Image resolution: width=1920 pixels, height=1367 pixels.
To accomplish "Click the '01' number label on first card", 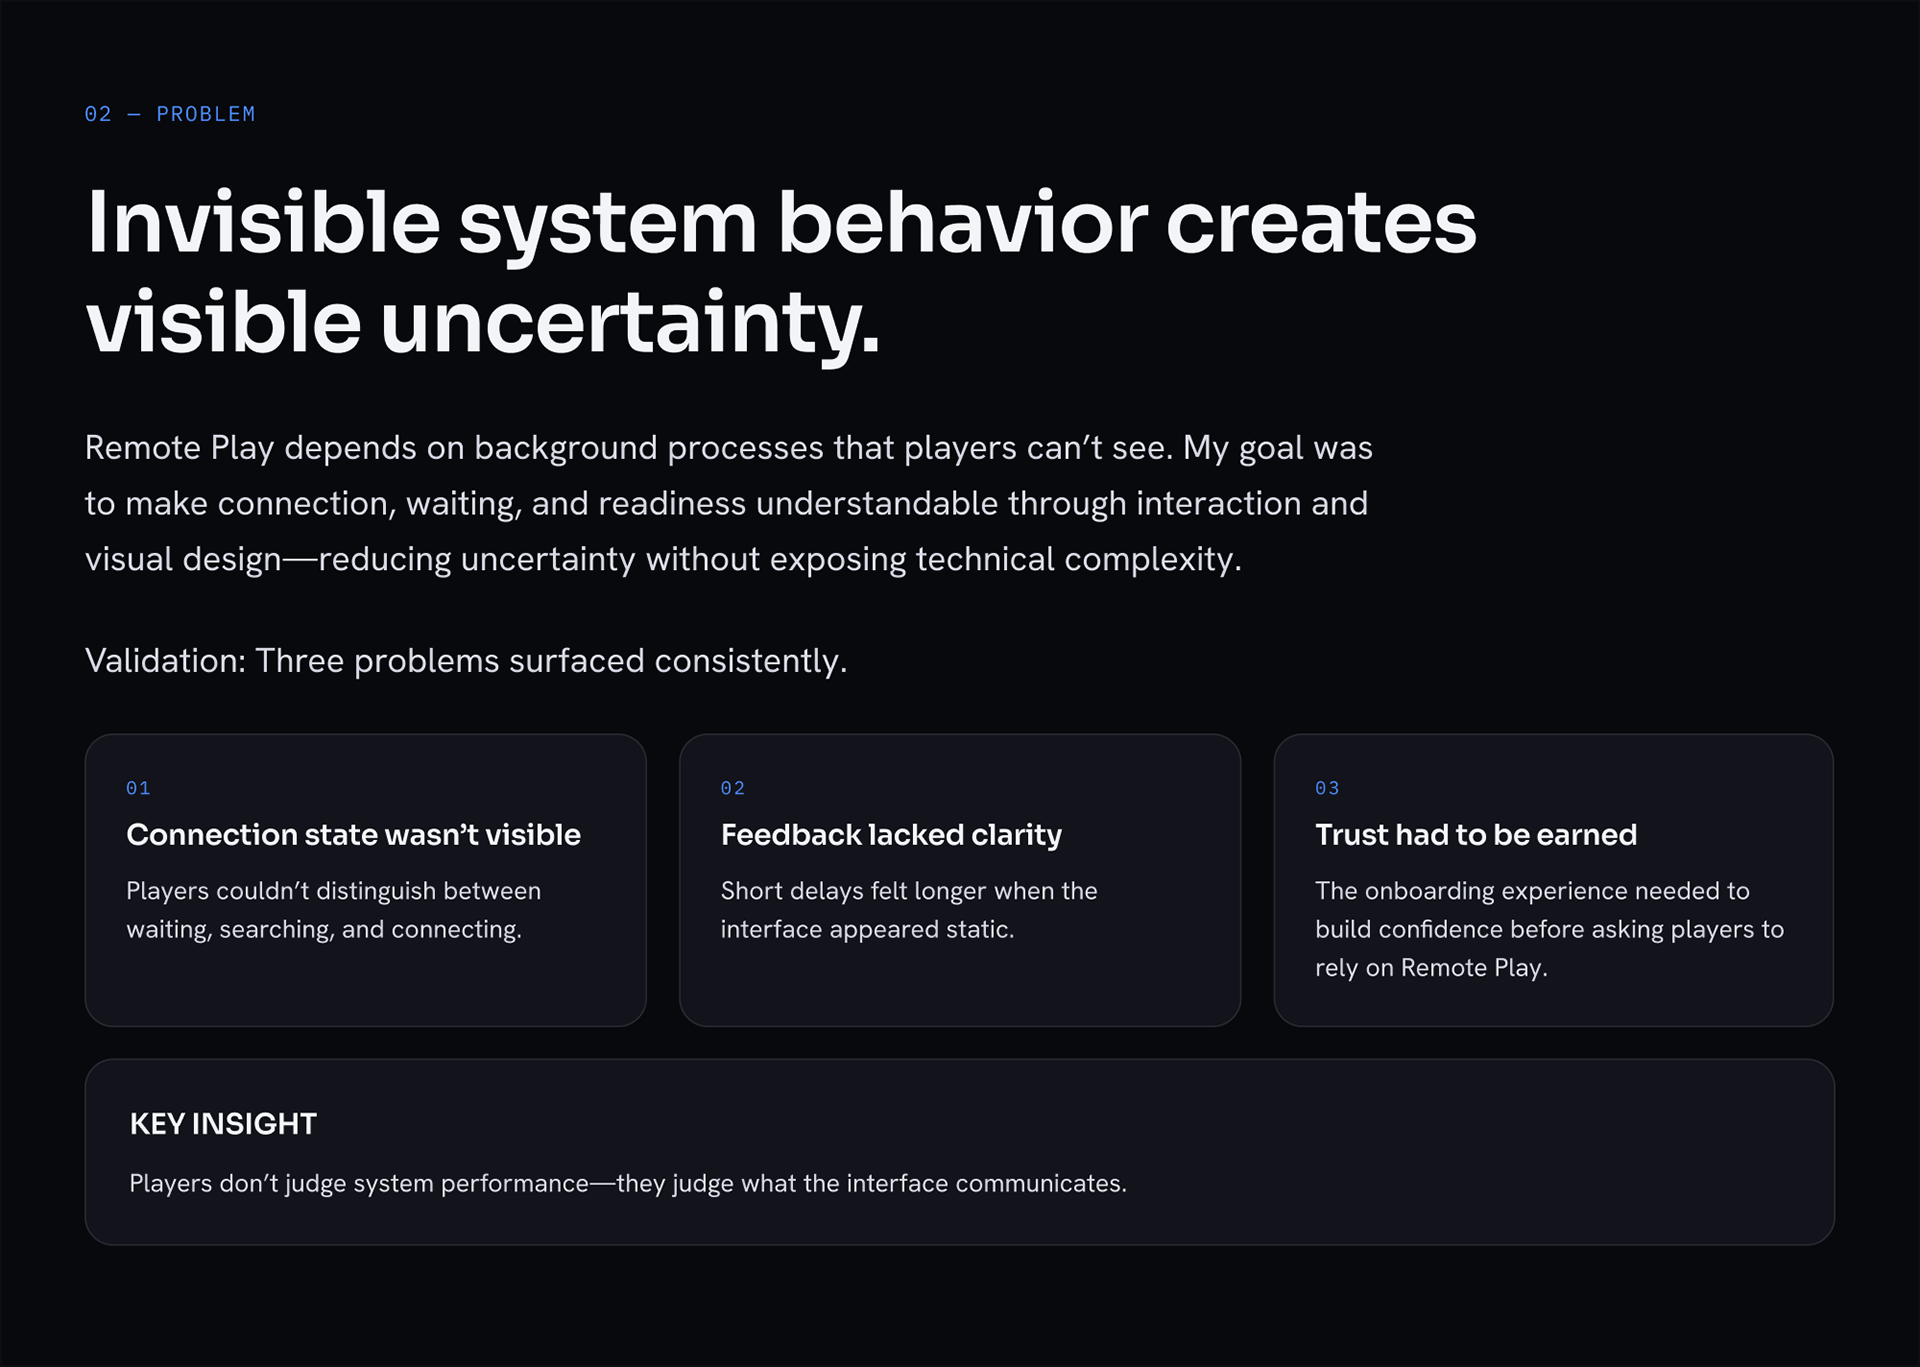I will [138, 788].
